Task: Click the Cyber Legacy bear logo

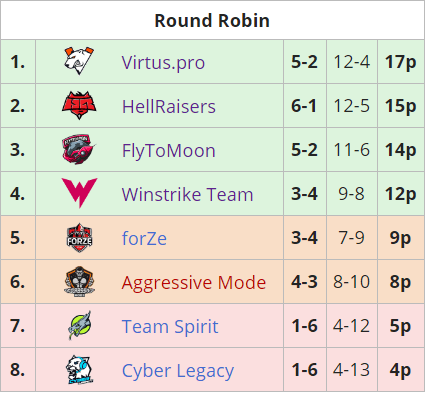Action: tap(79, 370)
